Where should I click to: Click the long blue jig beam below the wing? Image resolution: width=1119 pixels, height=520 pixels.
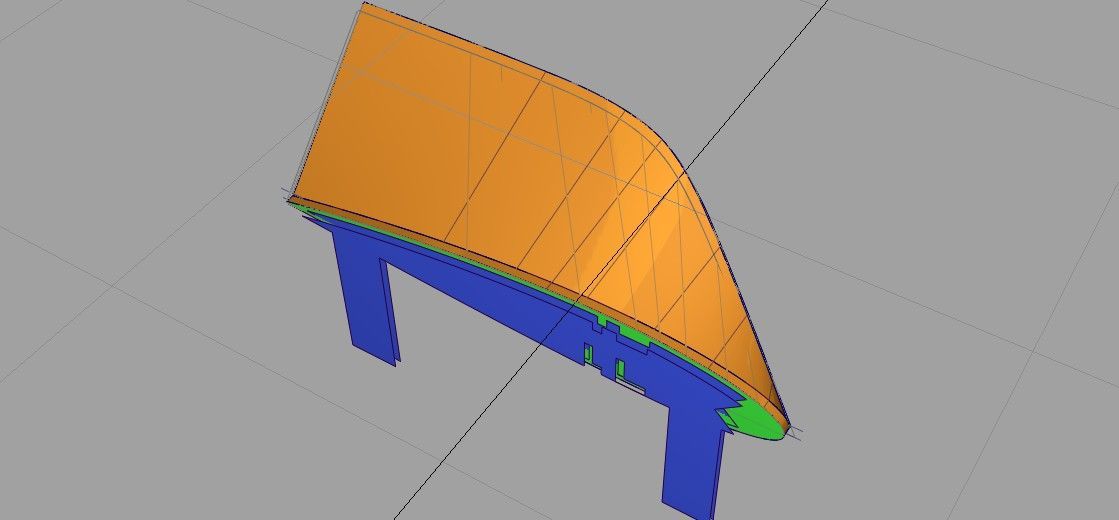[x=480, y=300]
